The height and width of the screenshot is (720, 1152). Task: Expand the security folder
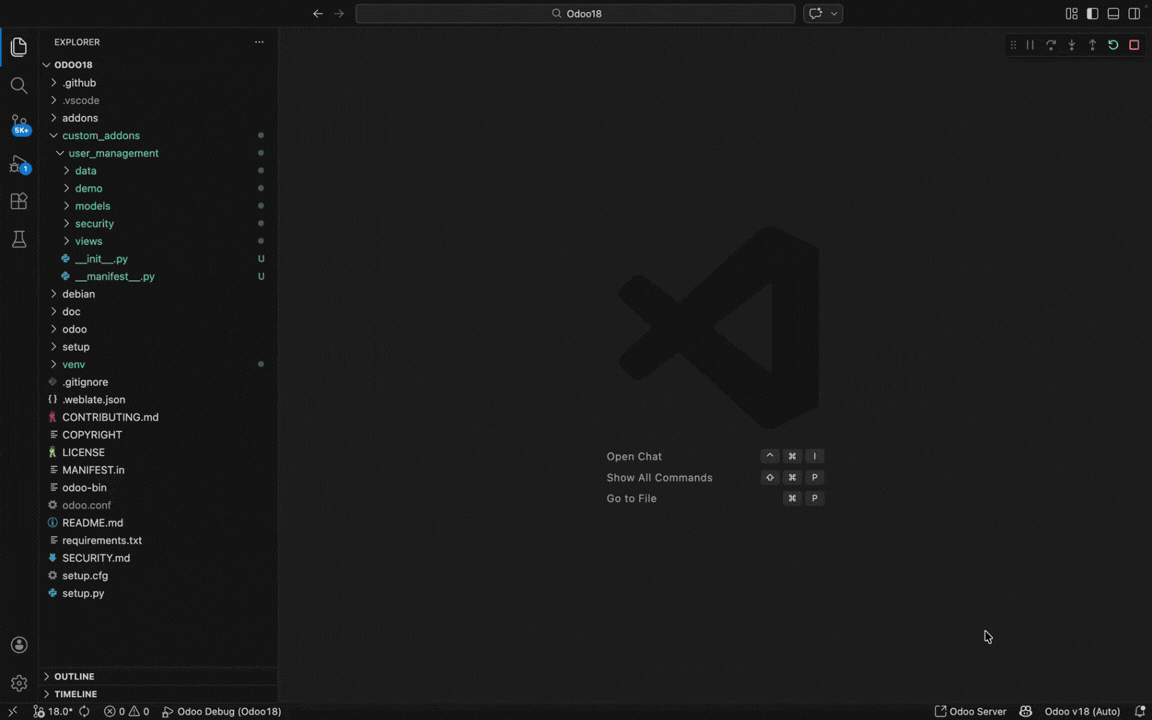158,224
